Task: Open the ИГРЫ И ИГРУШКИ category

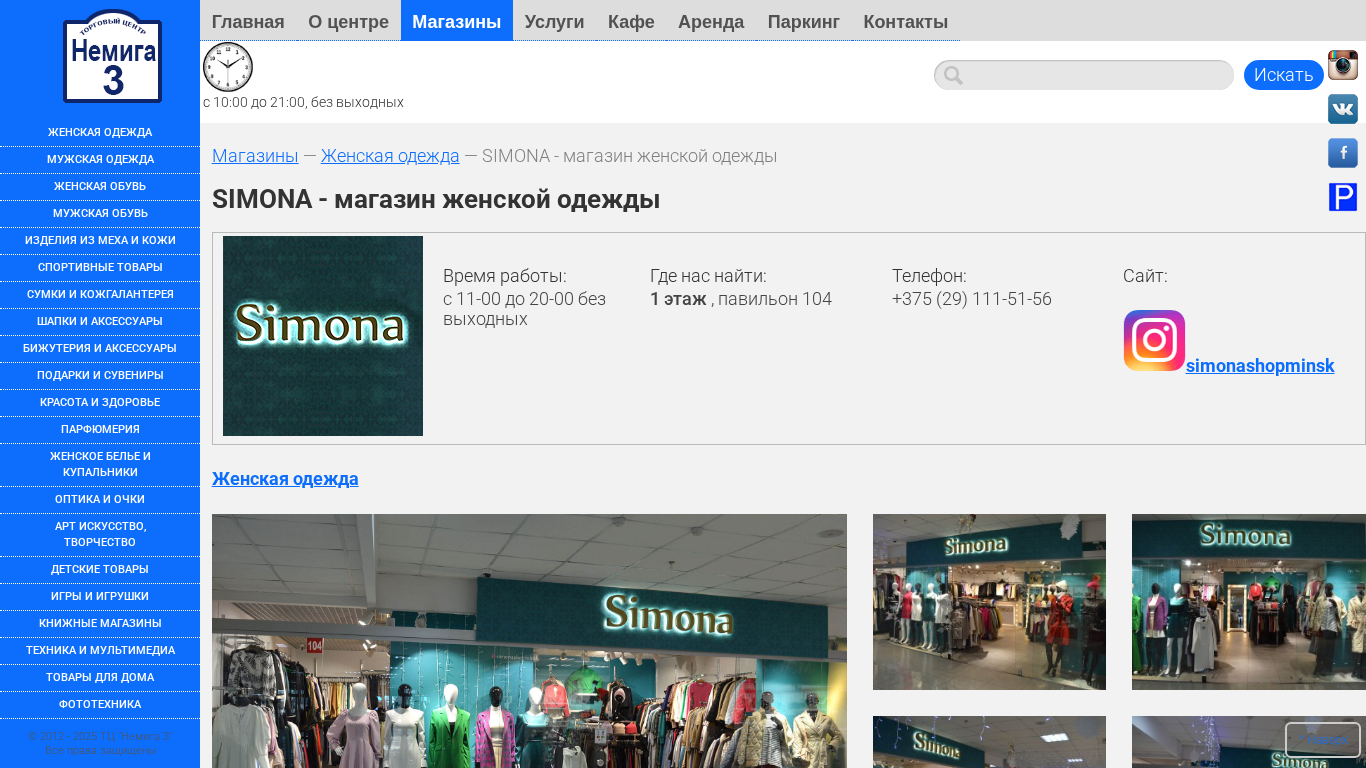Action: [100, 597]
